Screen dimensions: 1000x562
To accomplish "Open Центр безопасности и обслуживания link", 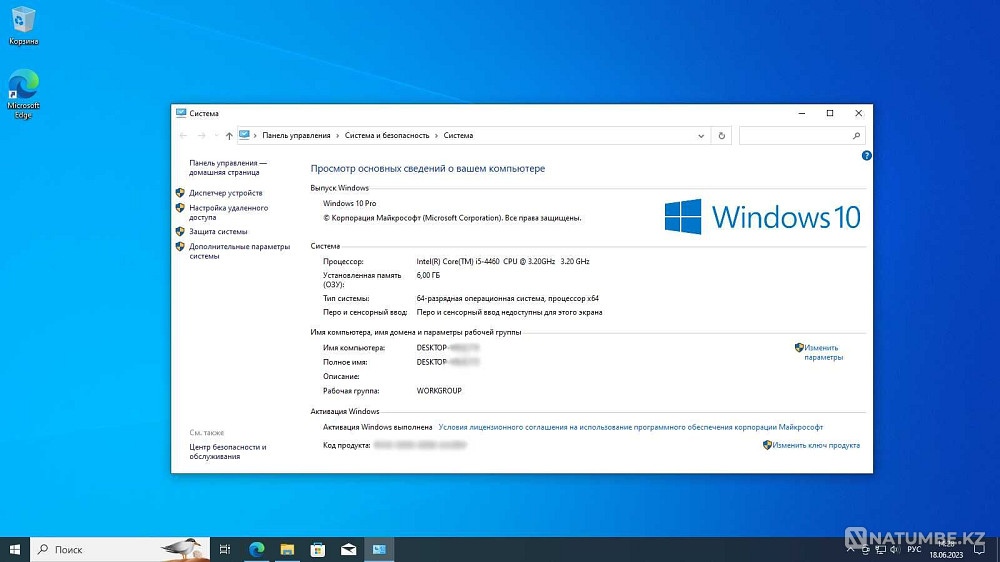I will (x=228, y=452).
